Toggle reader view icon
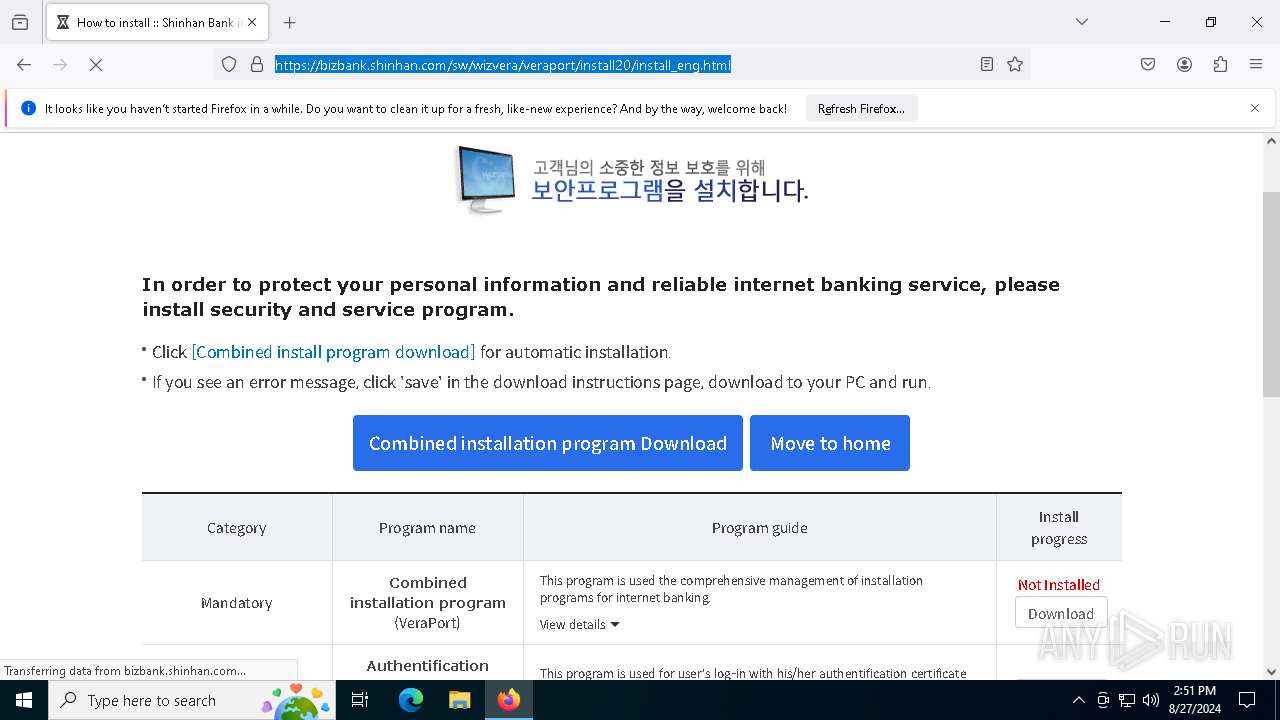This screenshot has height=720, width=1280. [x=987, y=64]
